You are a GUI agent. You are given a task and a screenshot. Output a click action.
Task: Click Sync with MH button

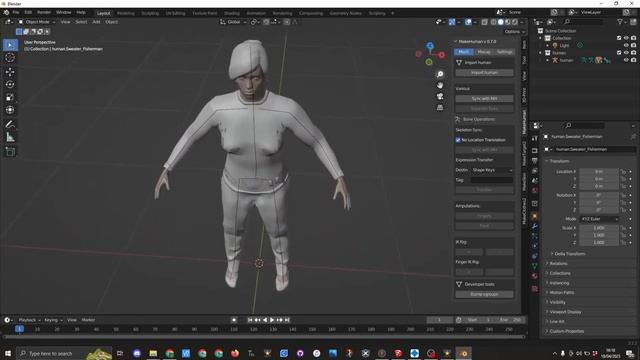484,99
